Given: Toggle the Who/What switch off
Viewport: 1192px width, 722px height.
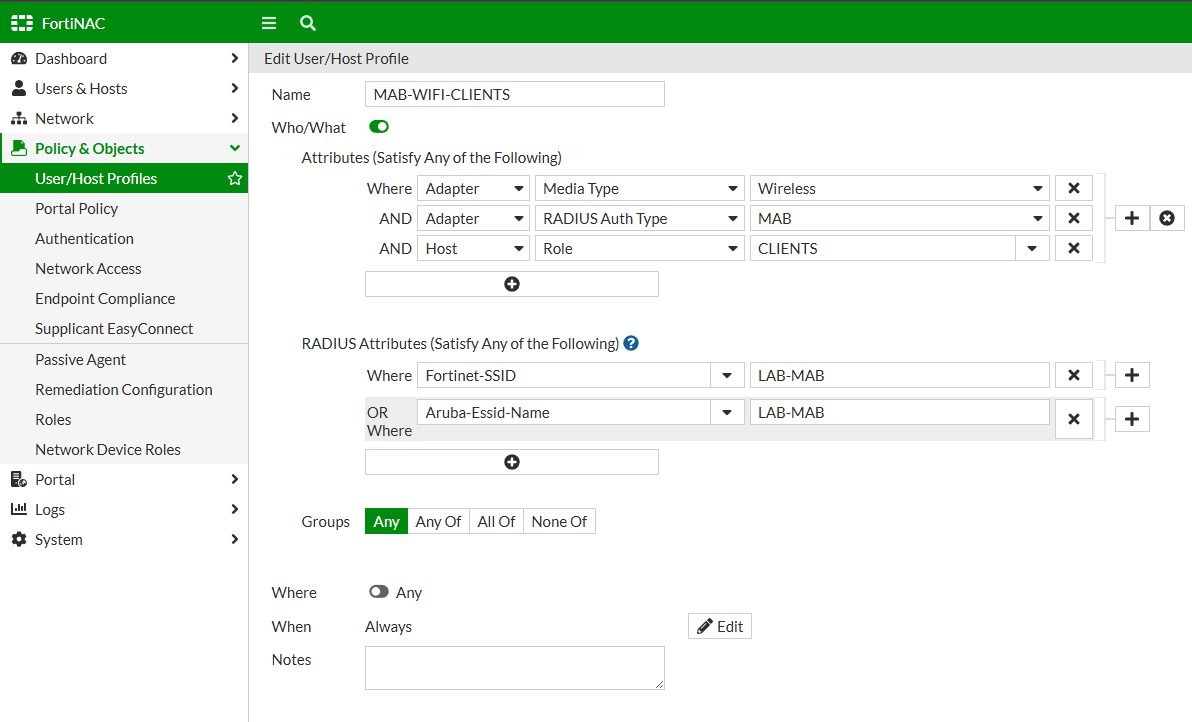Looking at the screenshot, I should click(379, 127).
